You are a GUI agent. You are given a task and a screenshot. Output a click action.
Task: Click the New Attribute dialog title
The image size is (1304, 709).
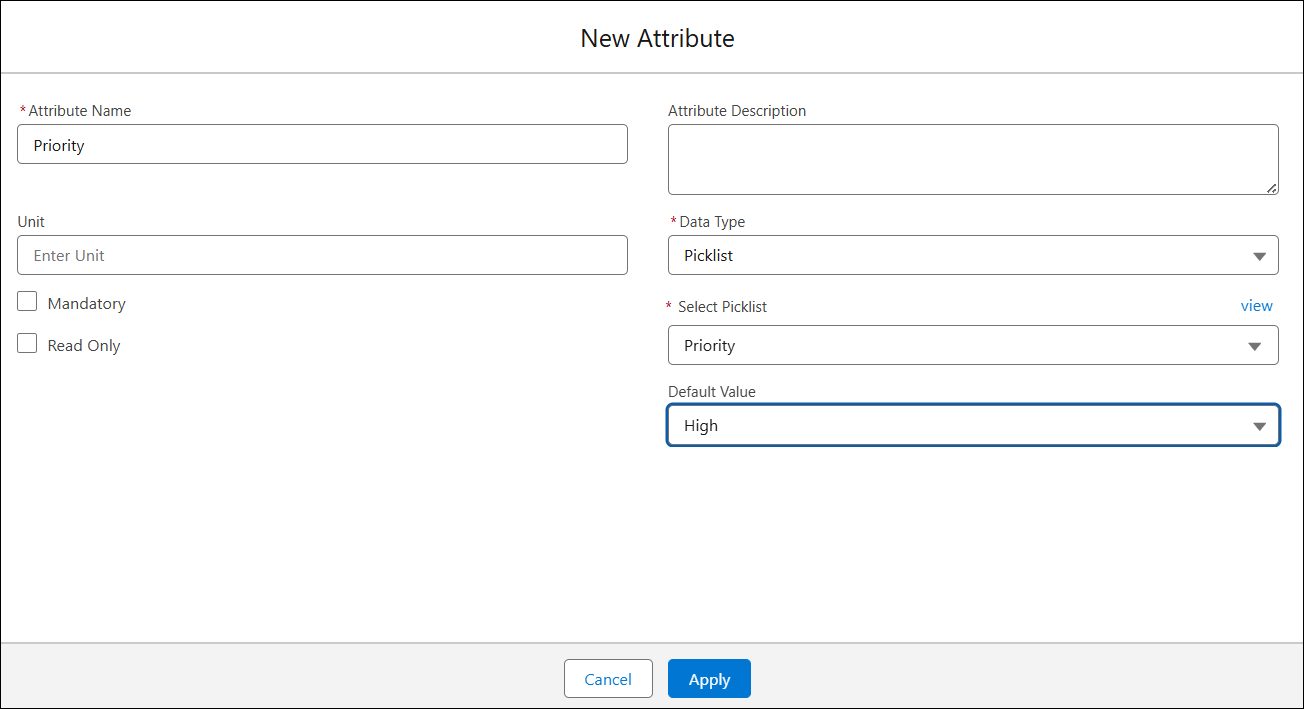(657, 39)
